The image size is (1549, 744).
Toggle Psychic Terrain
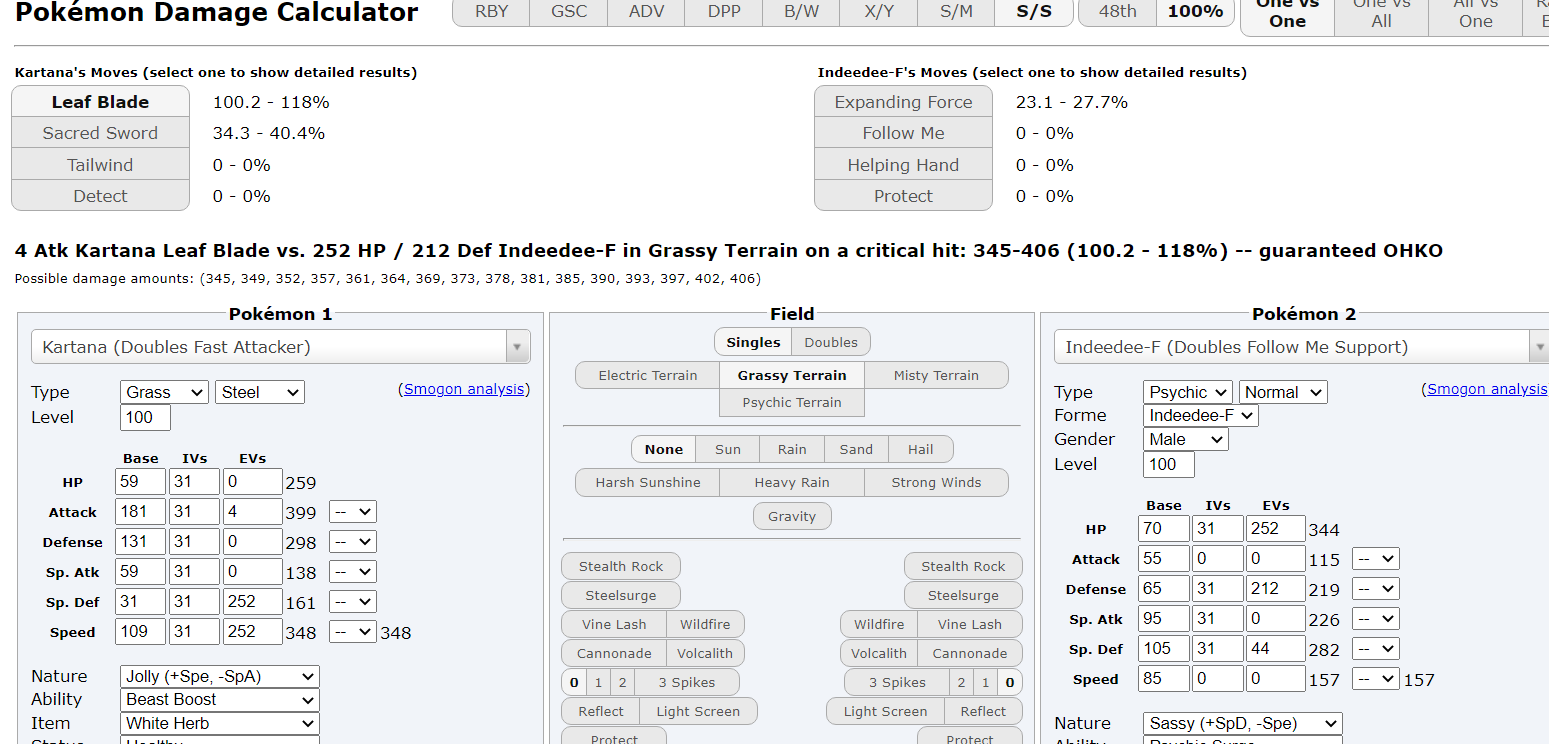pos(792,402)
